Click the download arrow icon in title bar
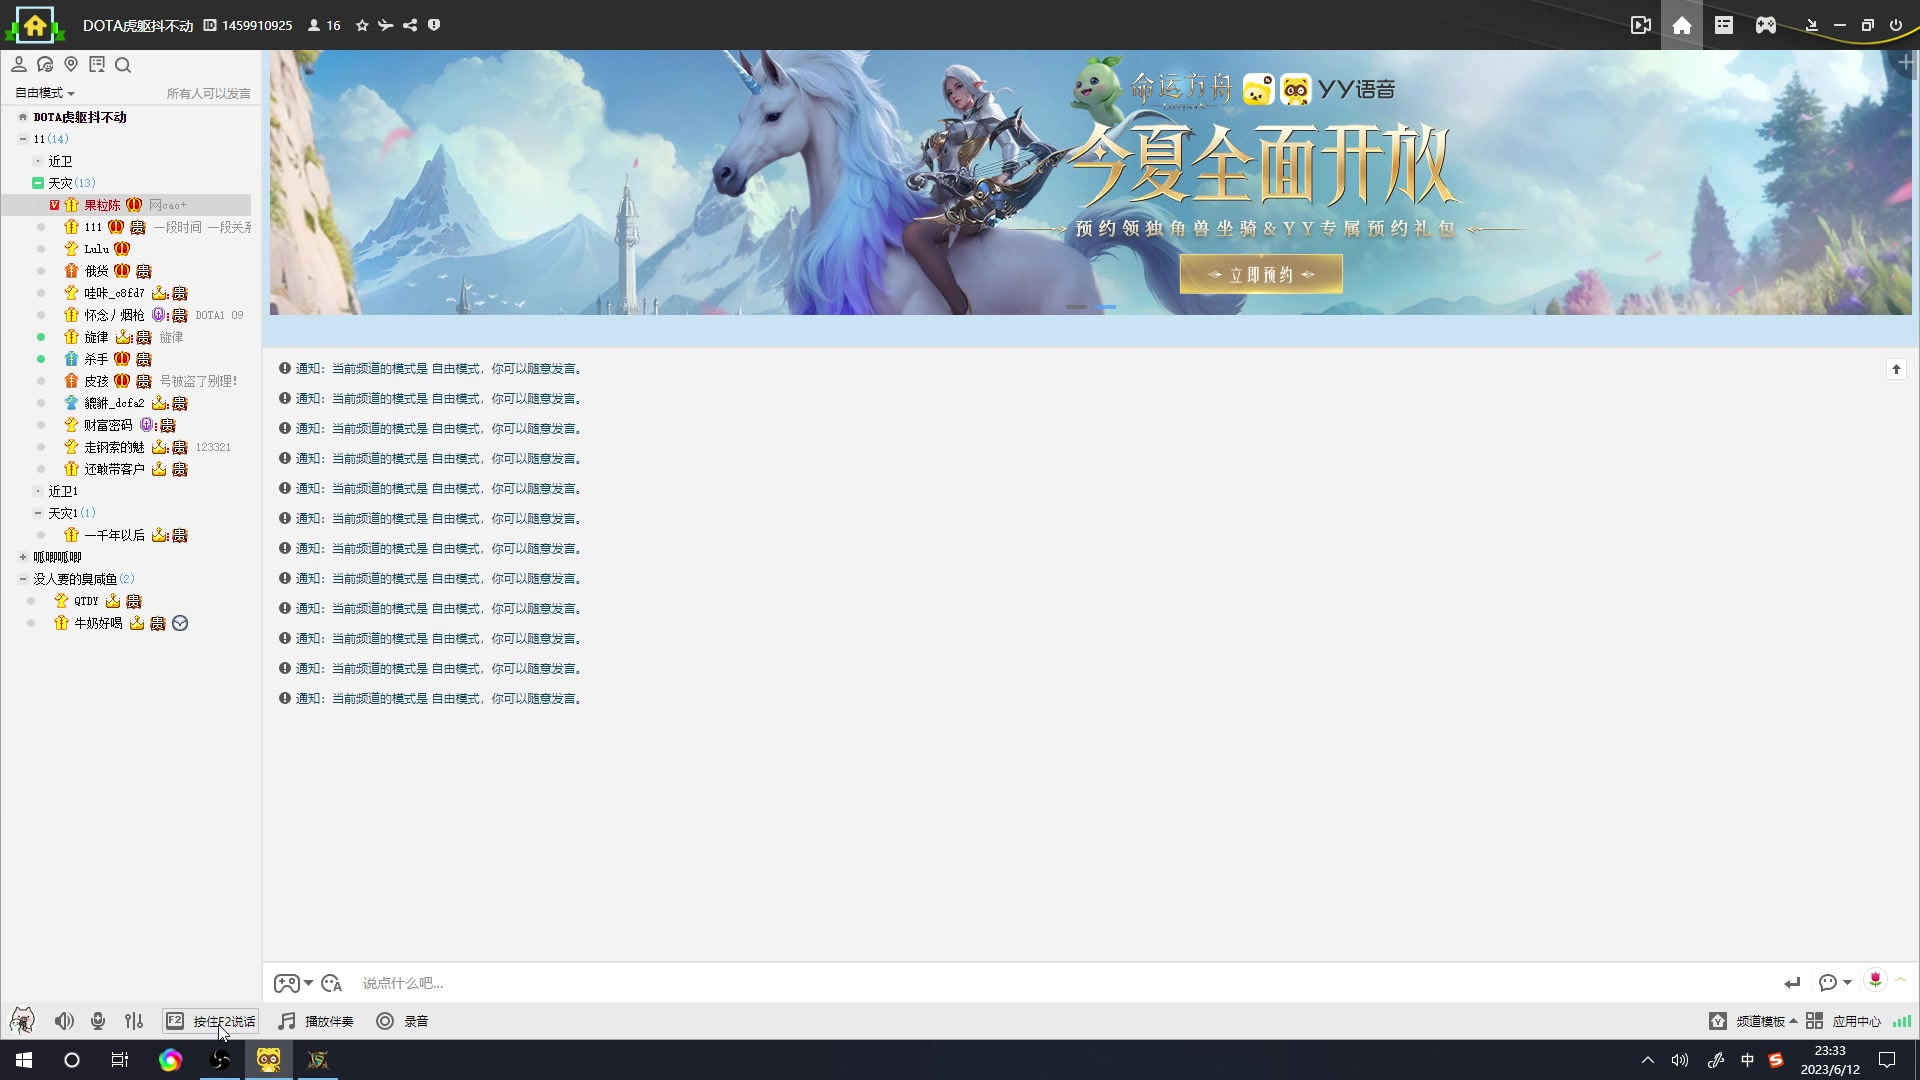 (x=1811, y=25)
